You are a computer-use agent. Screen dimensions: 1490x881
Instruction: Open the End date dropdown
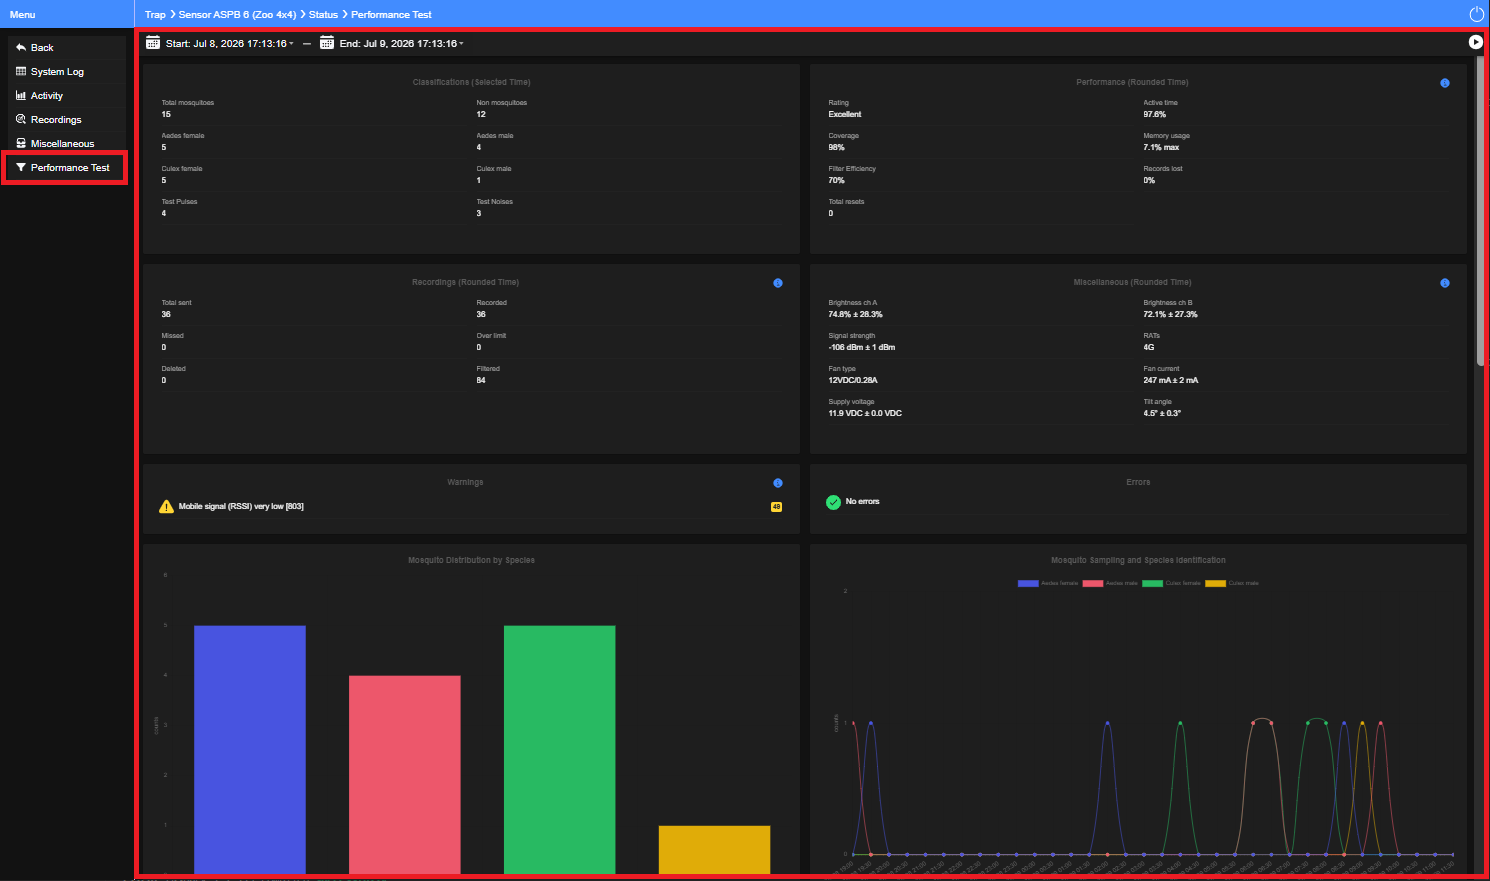point(401,44)
